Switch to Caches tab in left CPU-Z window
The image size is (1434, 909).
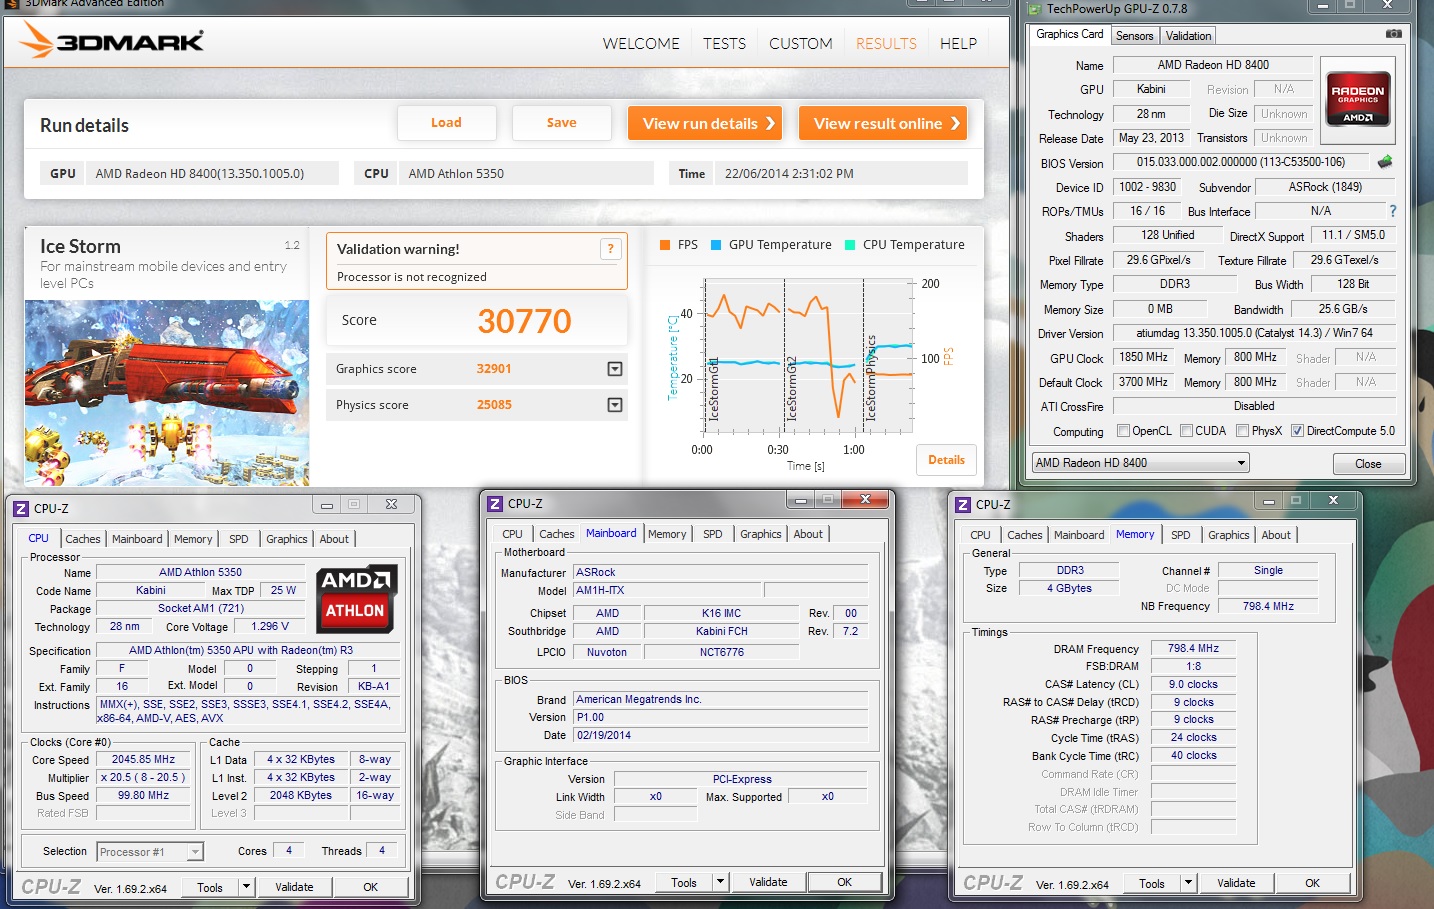tap(83, 539)
